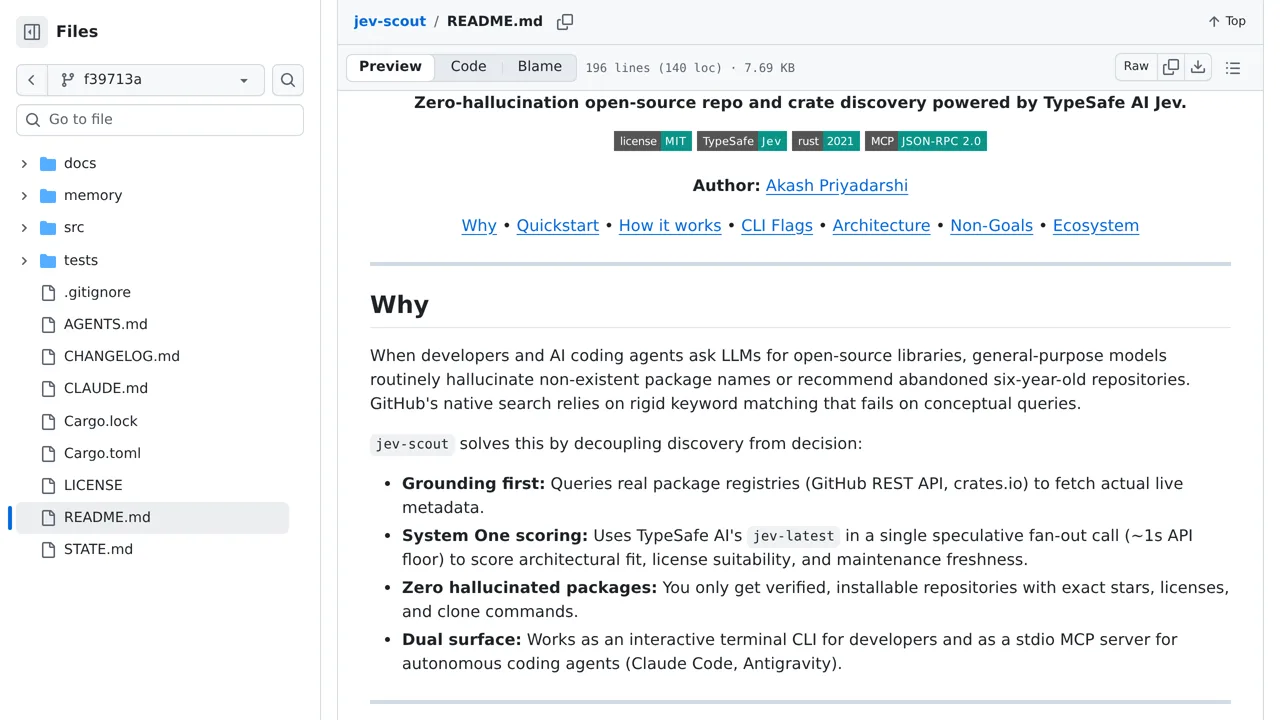Click the jev-latest inline code

pyautogui.click(x=794, y=536)
